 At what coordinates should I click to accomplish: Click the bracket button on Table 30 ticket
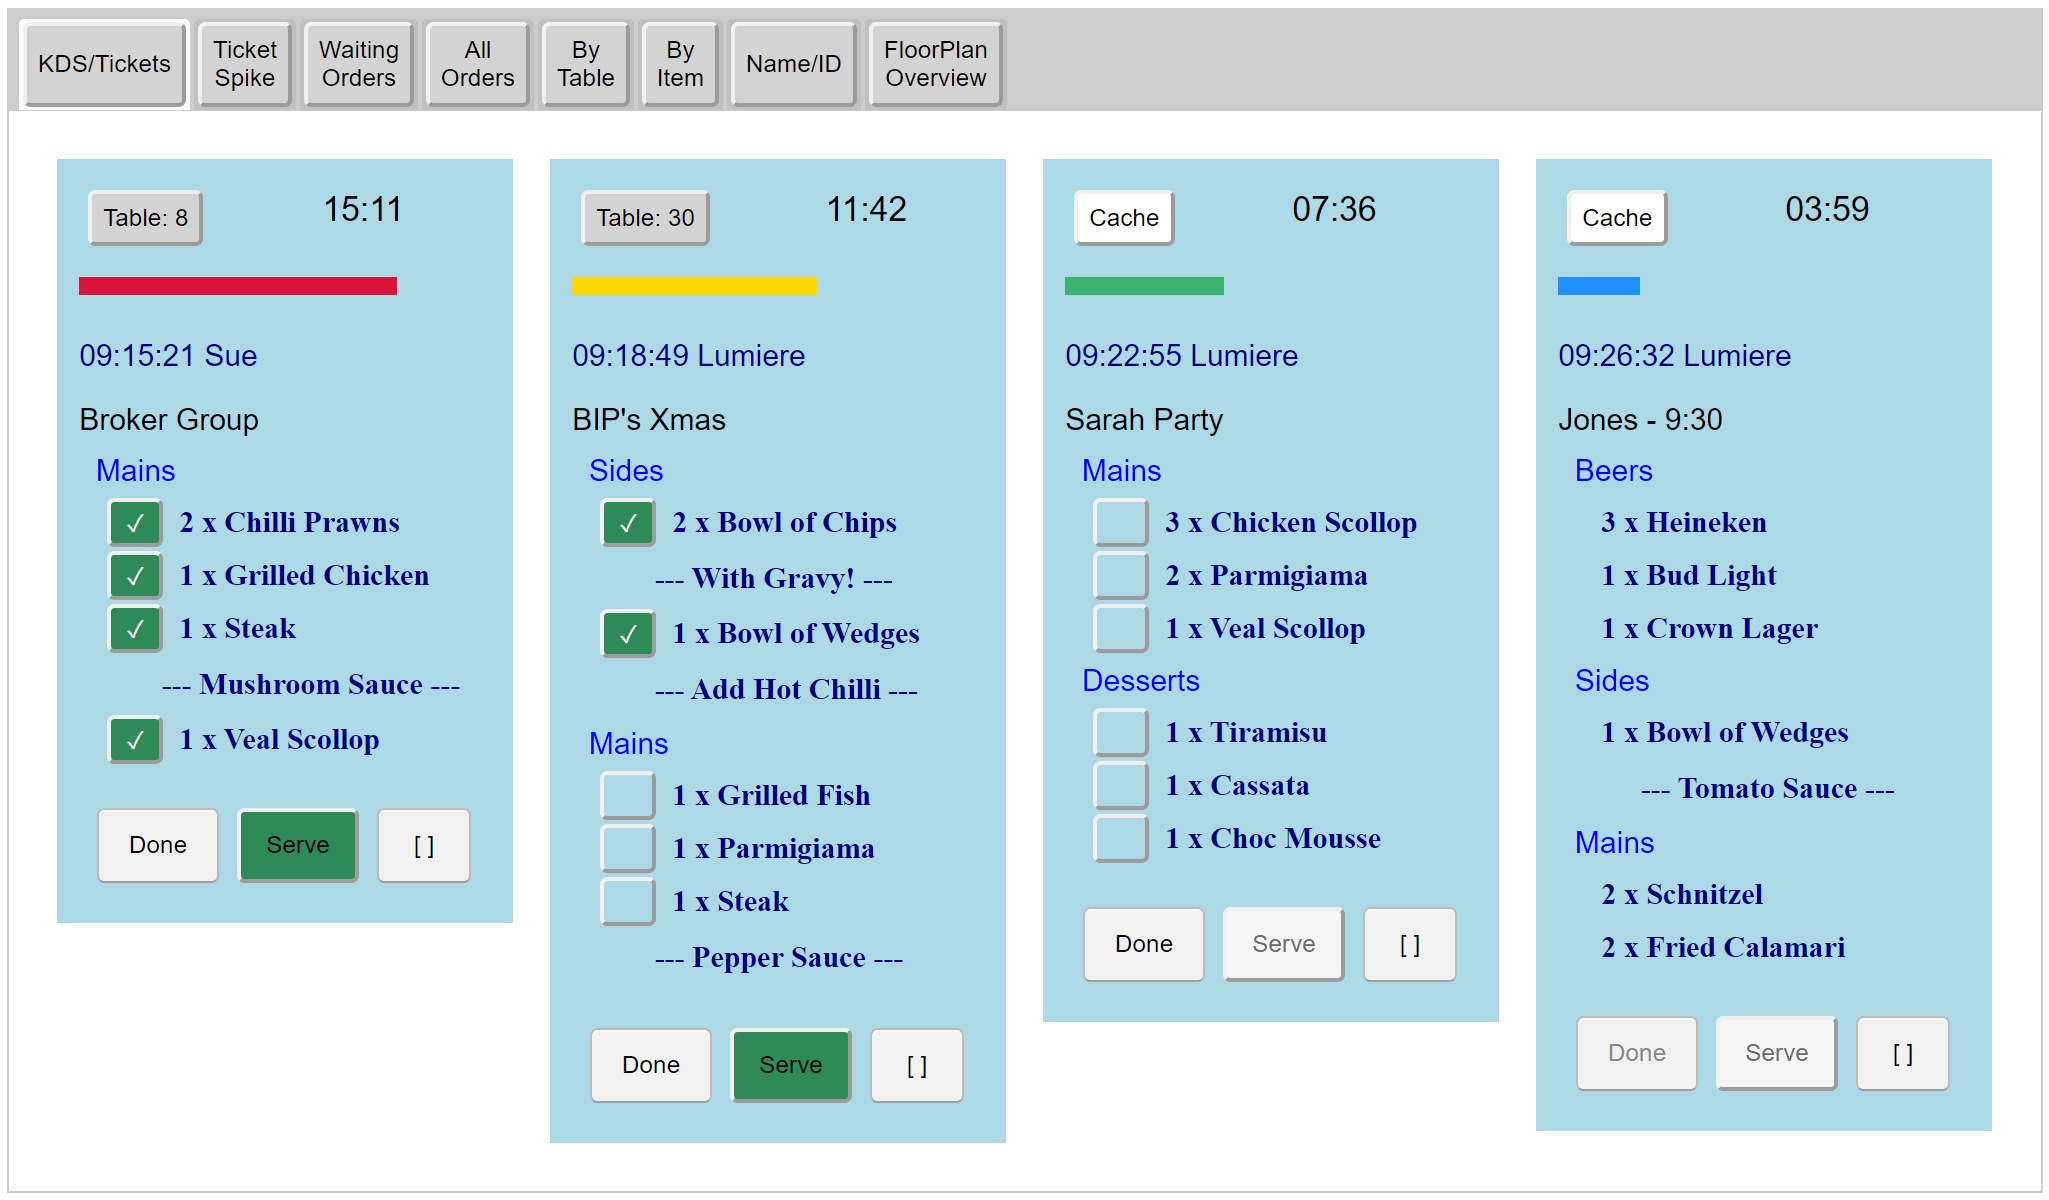click(x=916, y=1066)
